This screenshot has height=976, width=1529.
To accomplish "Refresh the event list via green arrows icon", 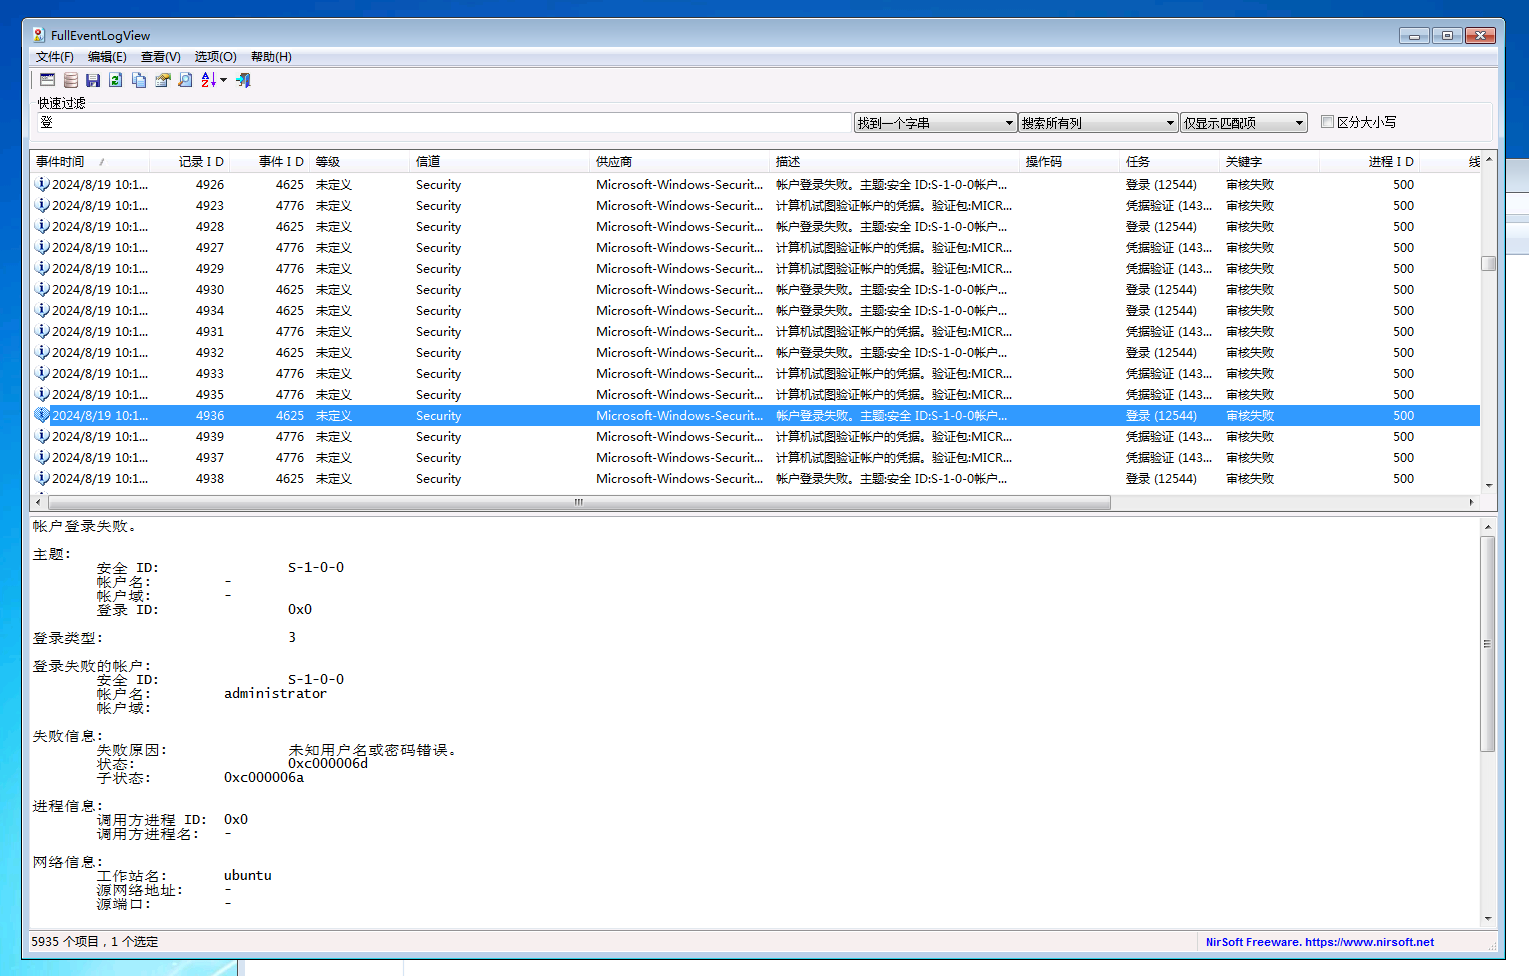I will click(116, 80).
